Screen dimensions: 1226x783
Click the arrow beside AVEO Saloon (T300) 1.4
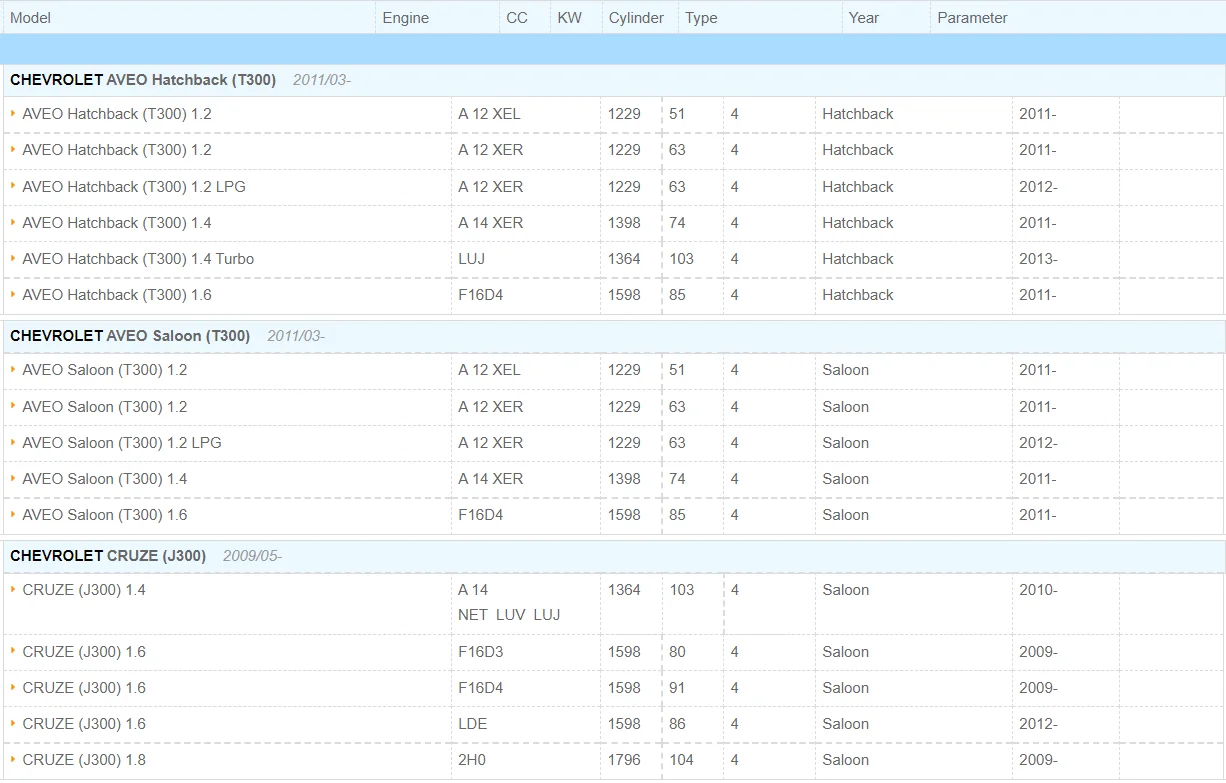[13, 478]
